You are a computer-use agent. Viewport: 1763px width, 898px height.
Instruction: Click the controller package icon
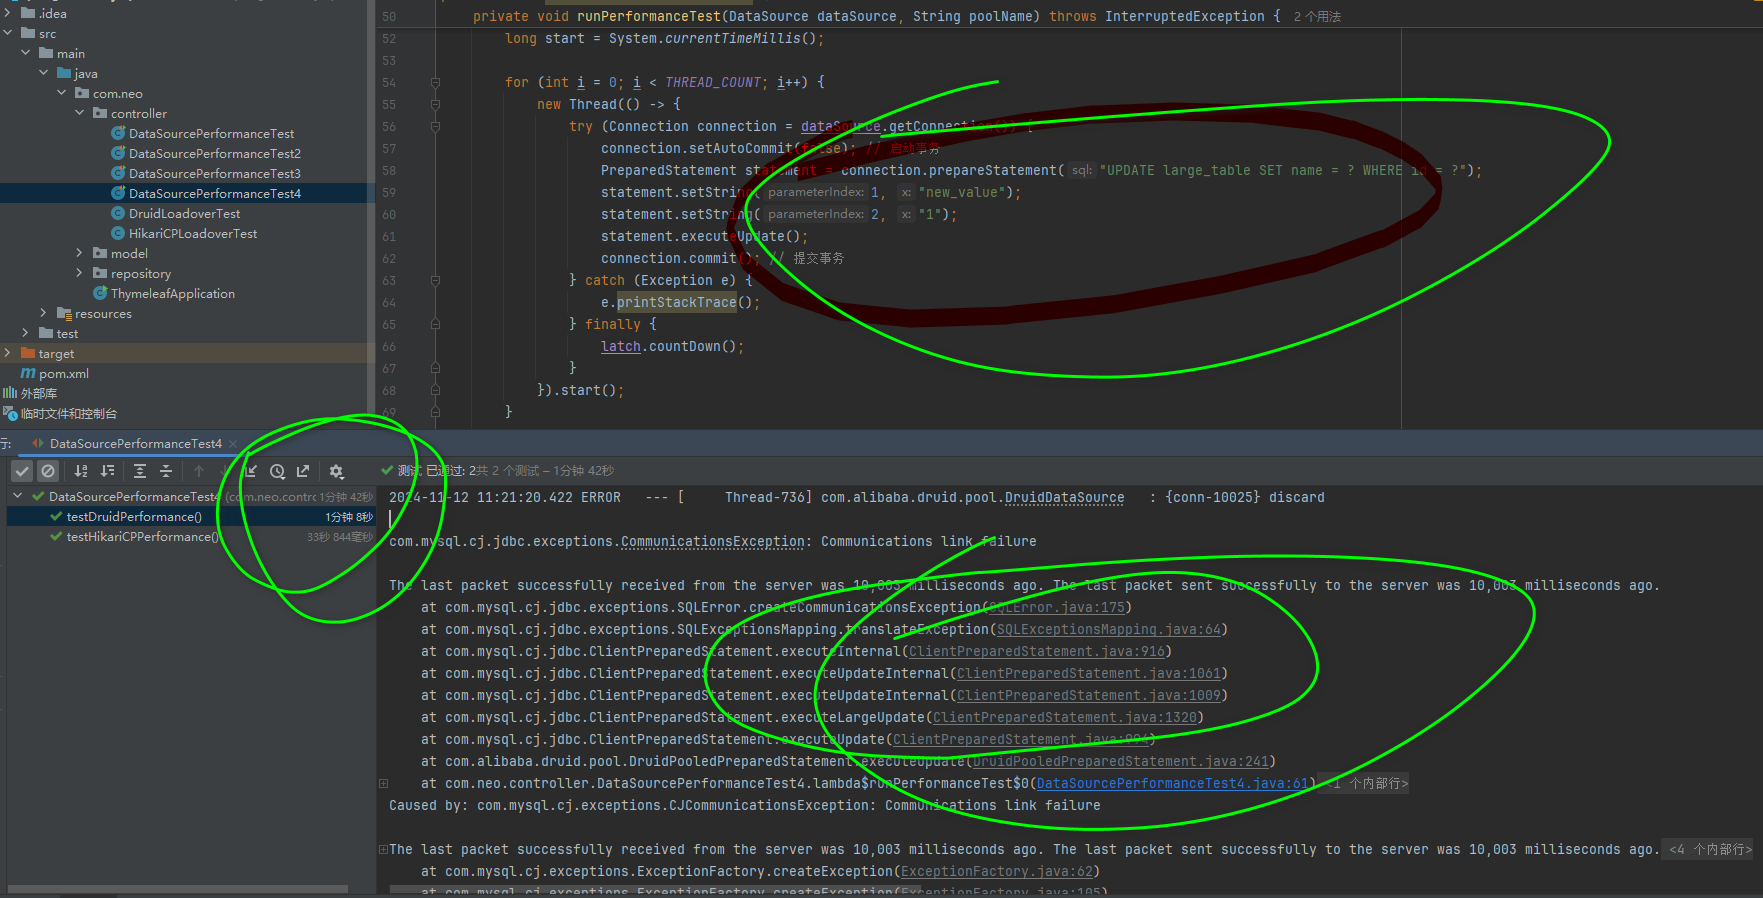click(x=100, y=113)
